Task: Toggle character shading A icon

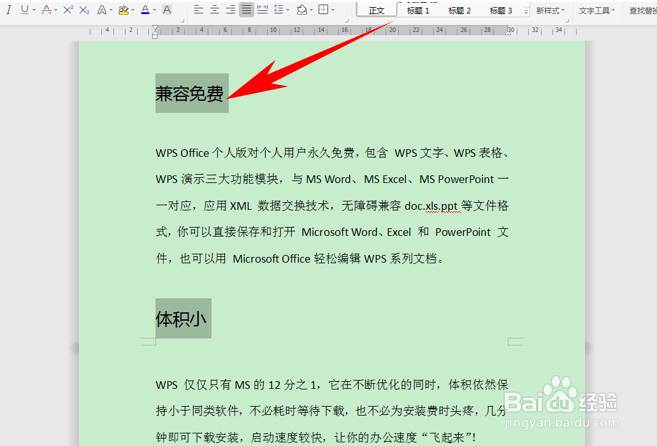Action: click(x=167, y=10)
